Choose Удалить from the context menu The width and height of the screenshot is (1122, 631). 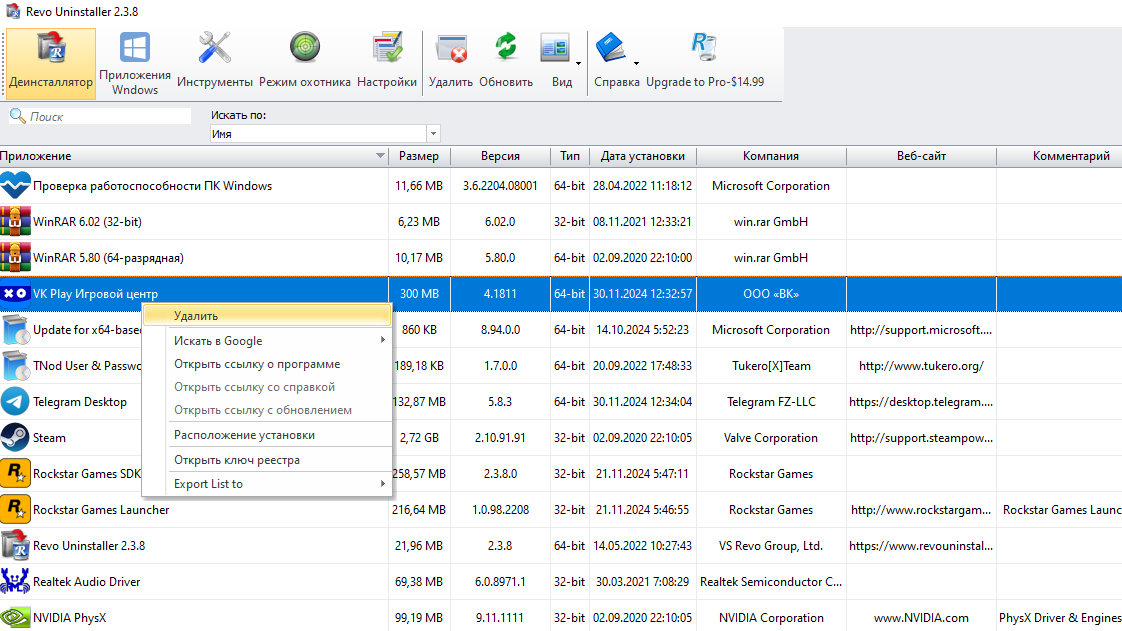(x=267, y=316)
